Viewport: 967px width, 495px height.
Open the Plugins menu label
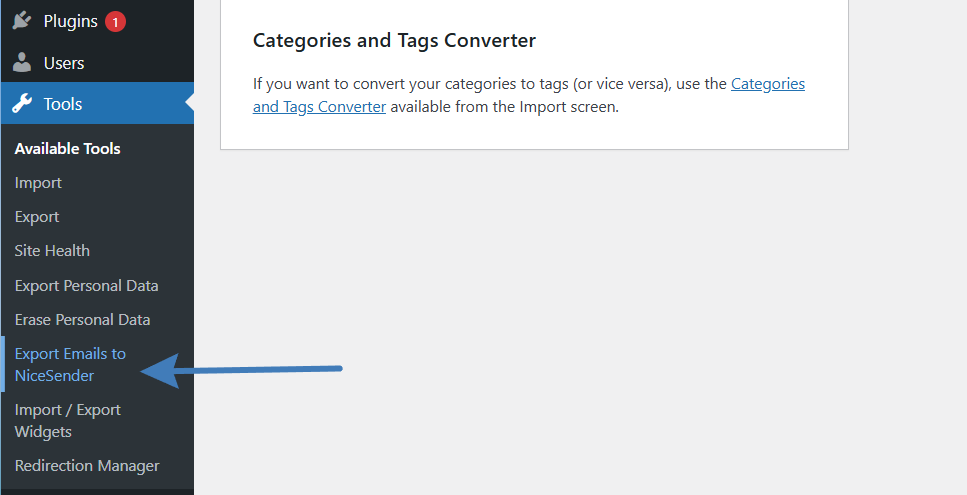pyautogui.click(x=70, y=21)
